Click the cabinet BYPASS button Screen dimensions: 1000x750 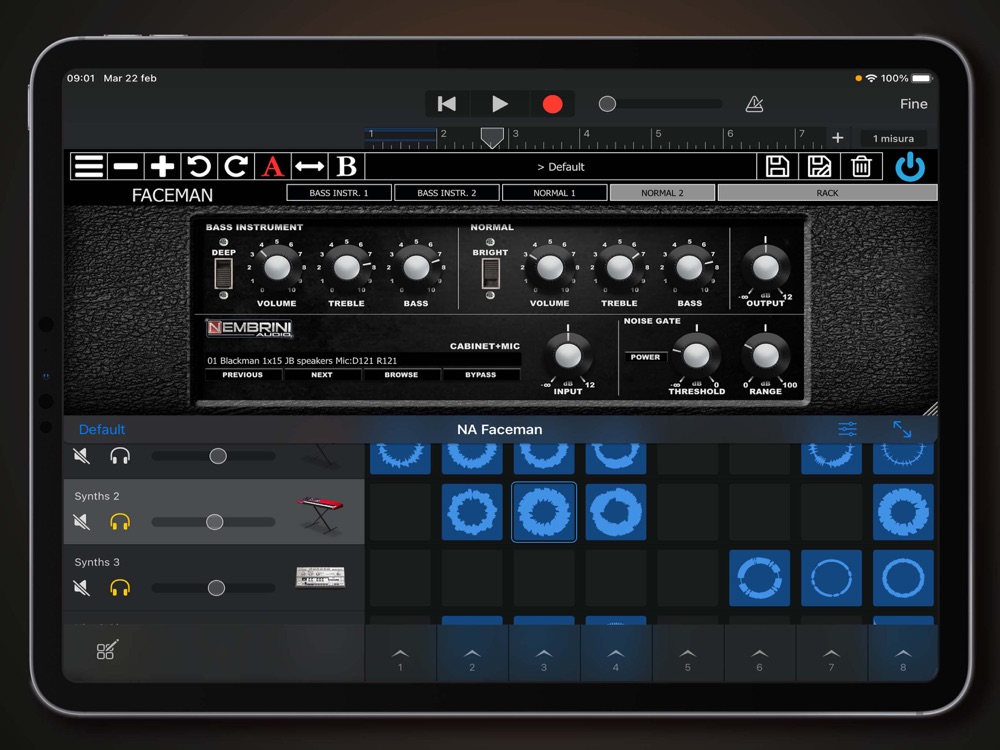click(x=480, y=375)
